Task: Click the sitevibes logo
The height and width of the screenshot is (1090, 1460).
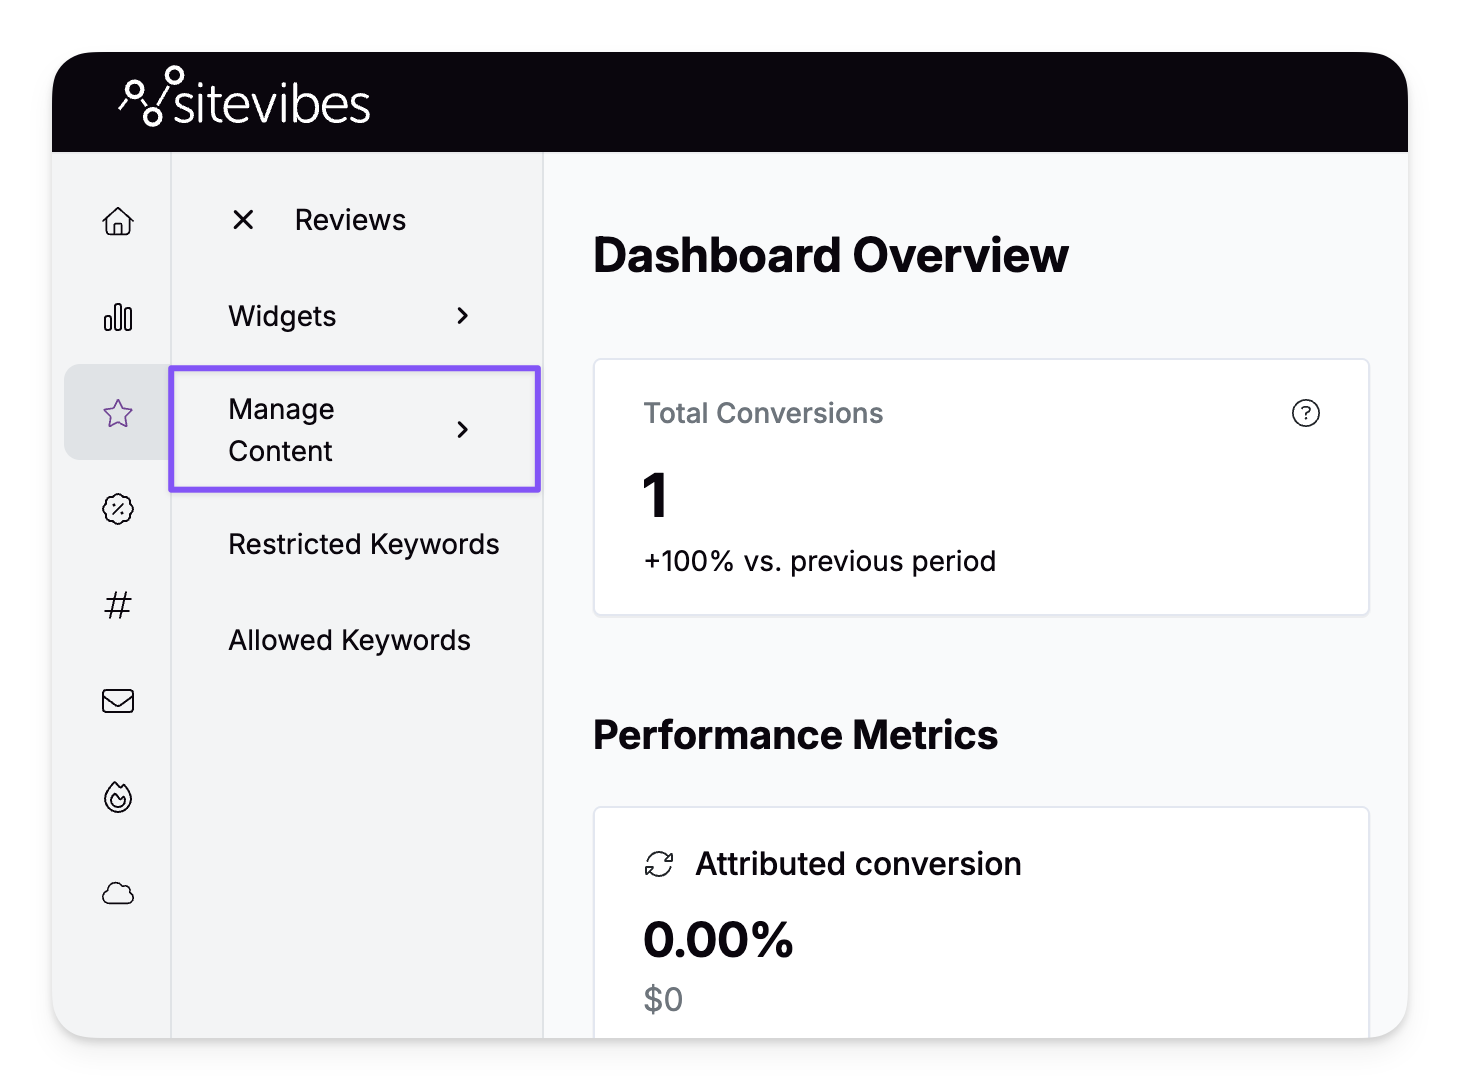Action: (x=245, y=99)
